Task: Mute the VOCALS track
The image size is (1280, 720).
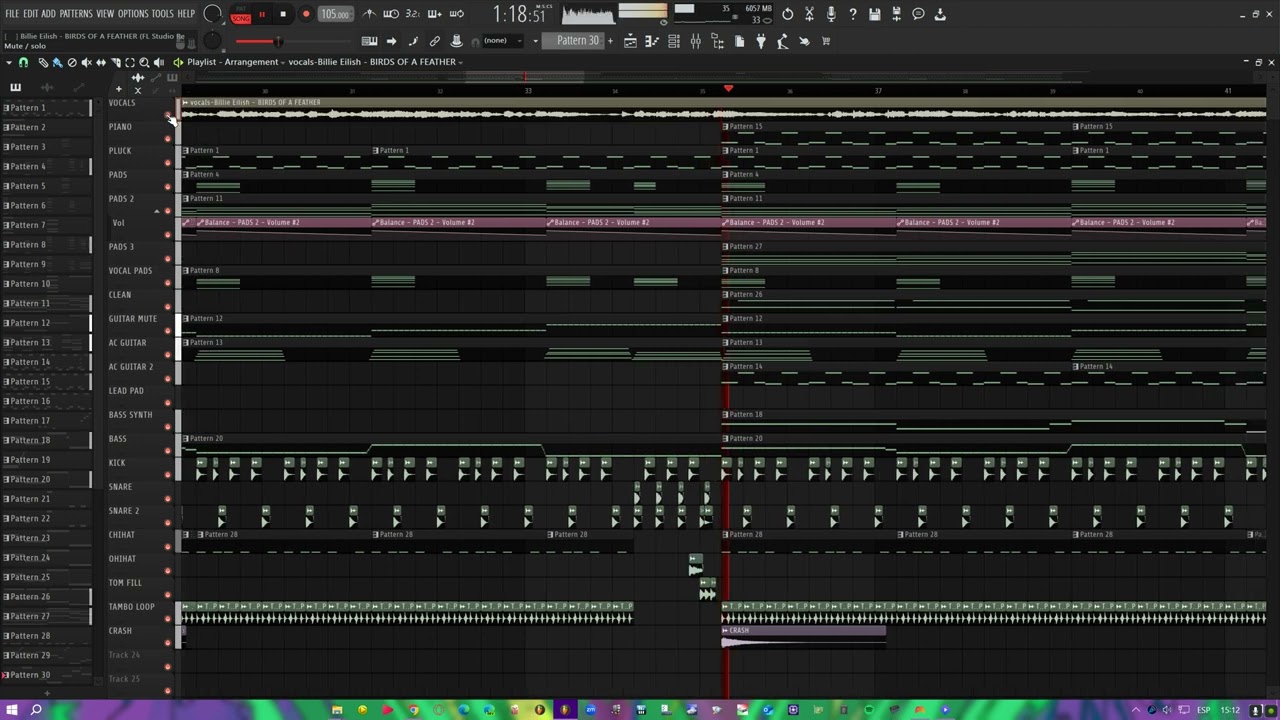Action: pyautogui.click(x=167, y=114)
